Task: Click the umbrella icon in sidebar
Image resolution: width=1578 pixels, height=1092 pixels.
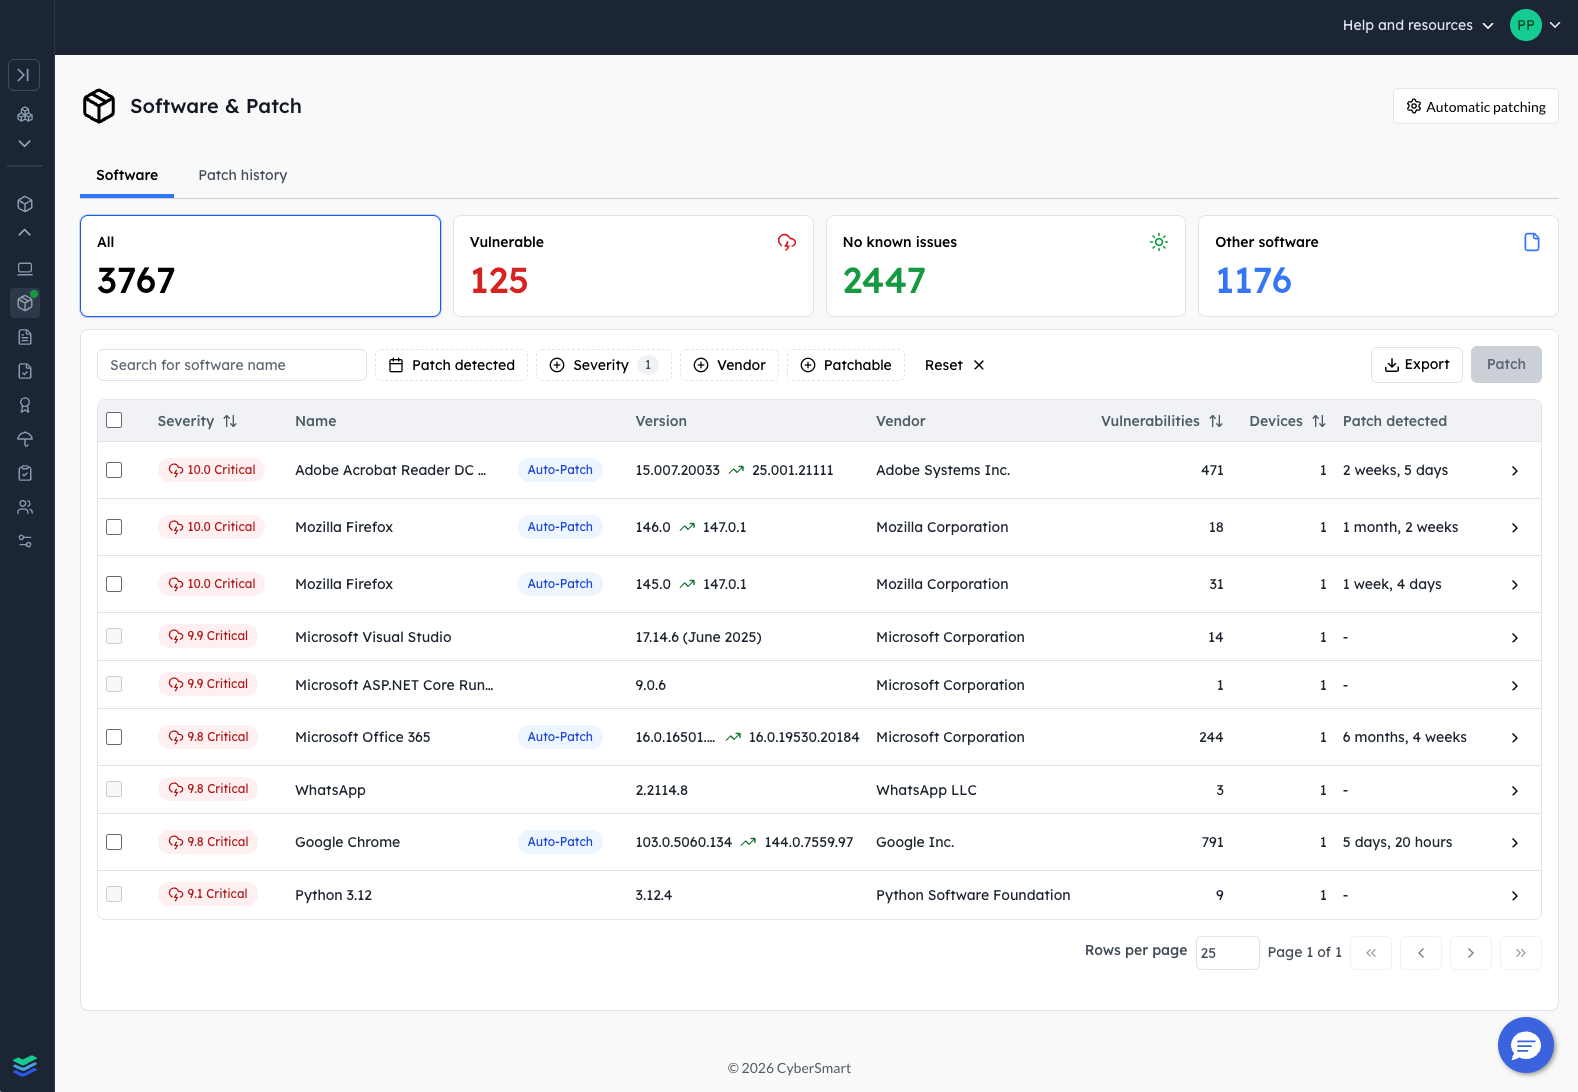Action: [x=25, y=439]
